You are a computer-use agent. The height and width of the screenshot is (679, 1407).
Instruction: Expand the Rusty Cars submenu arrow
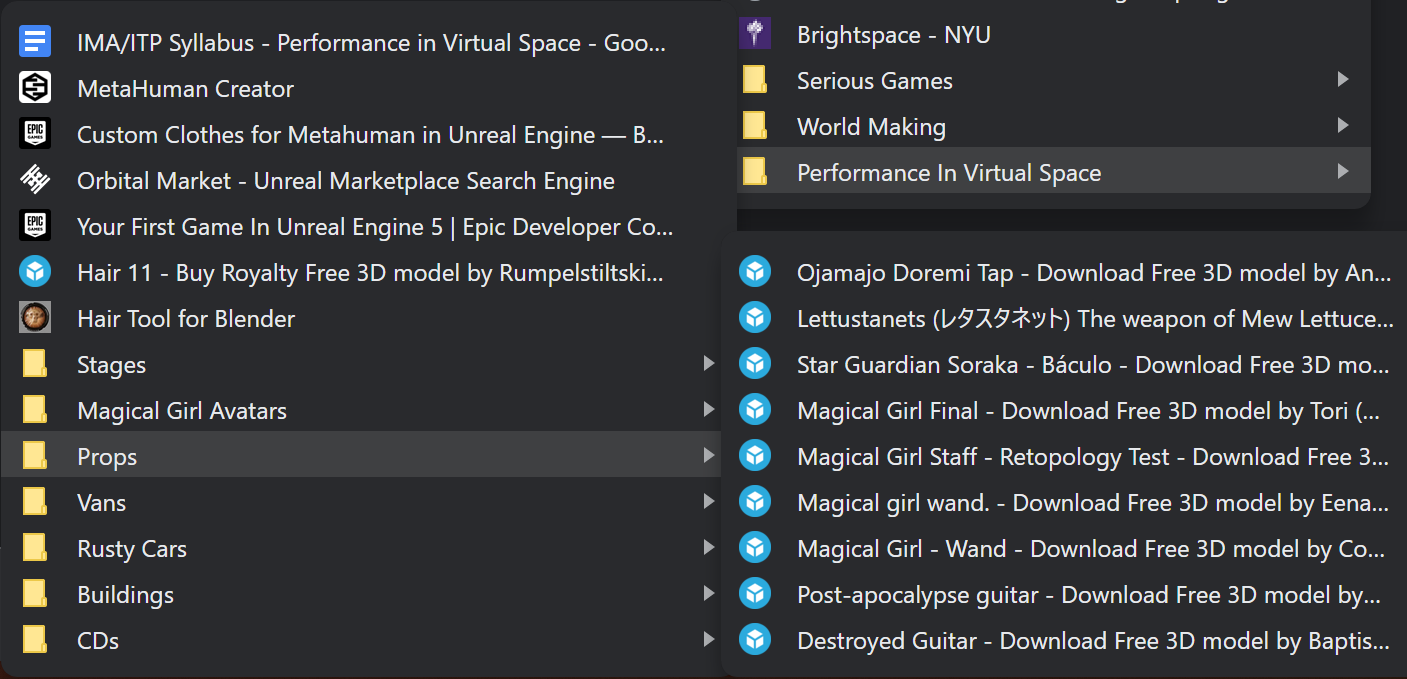pyautogui.click(x=709, y=548)
